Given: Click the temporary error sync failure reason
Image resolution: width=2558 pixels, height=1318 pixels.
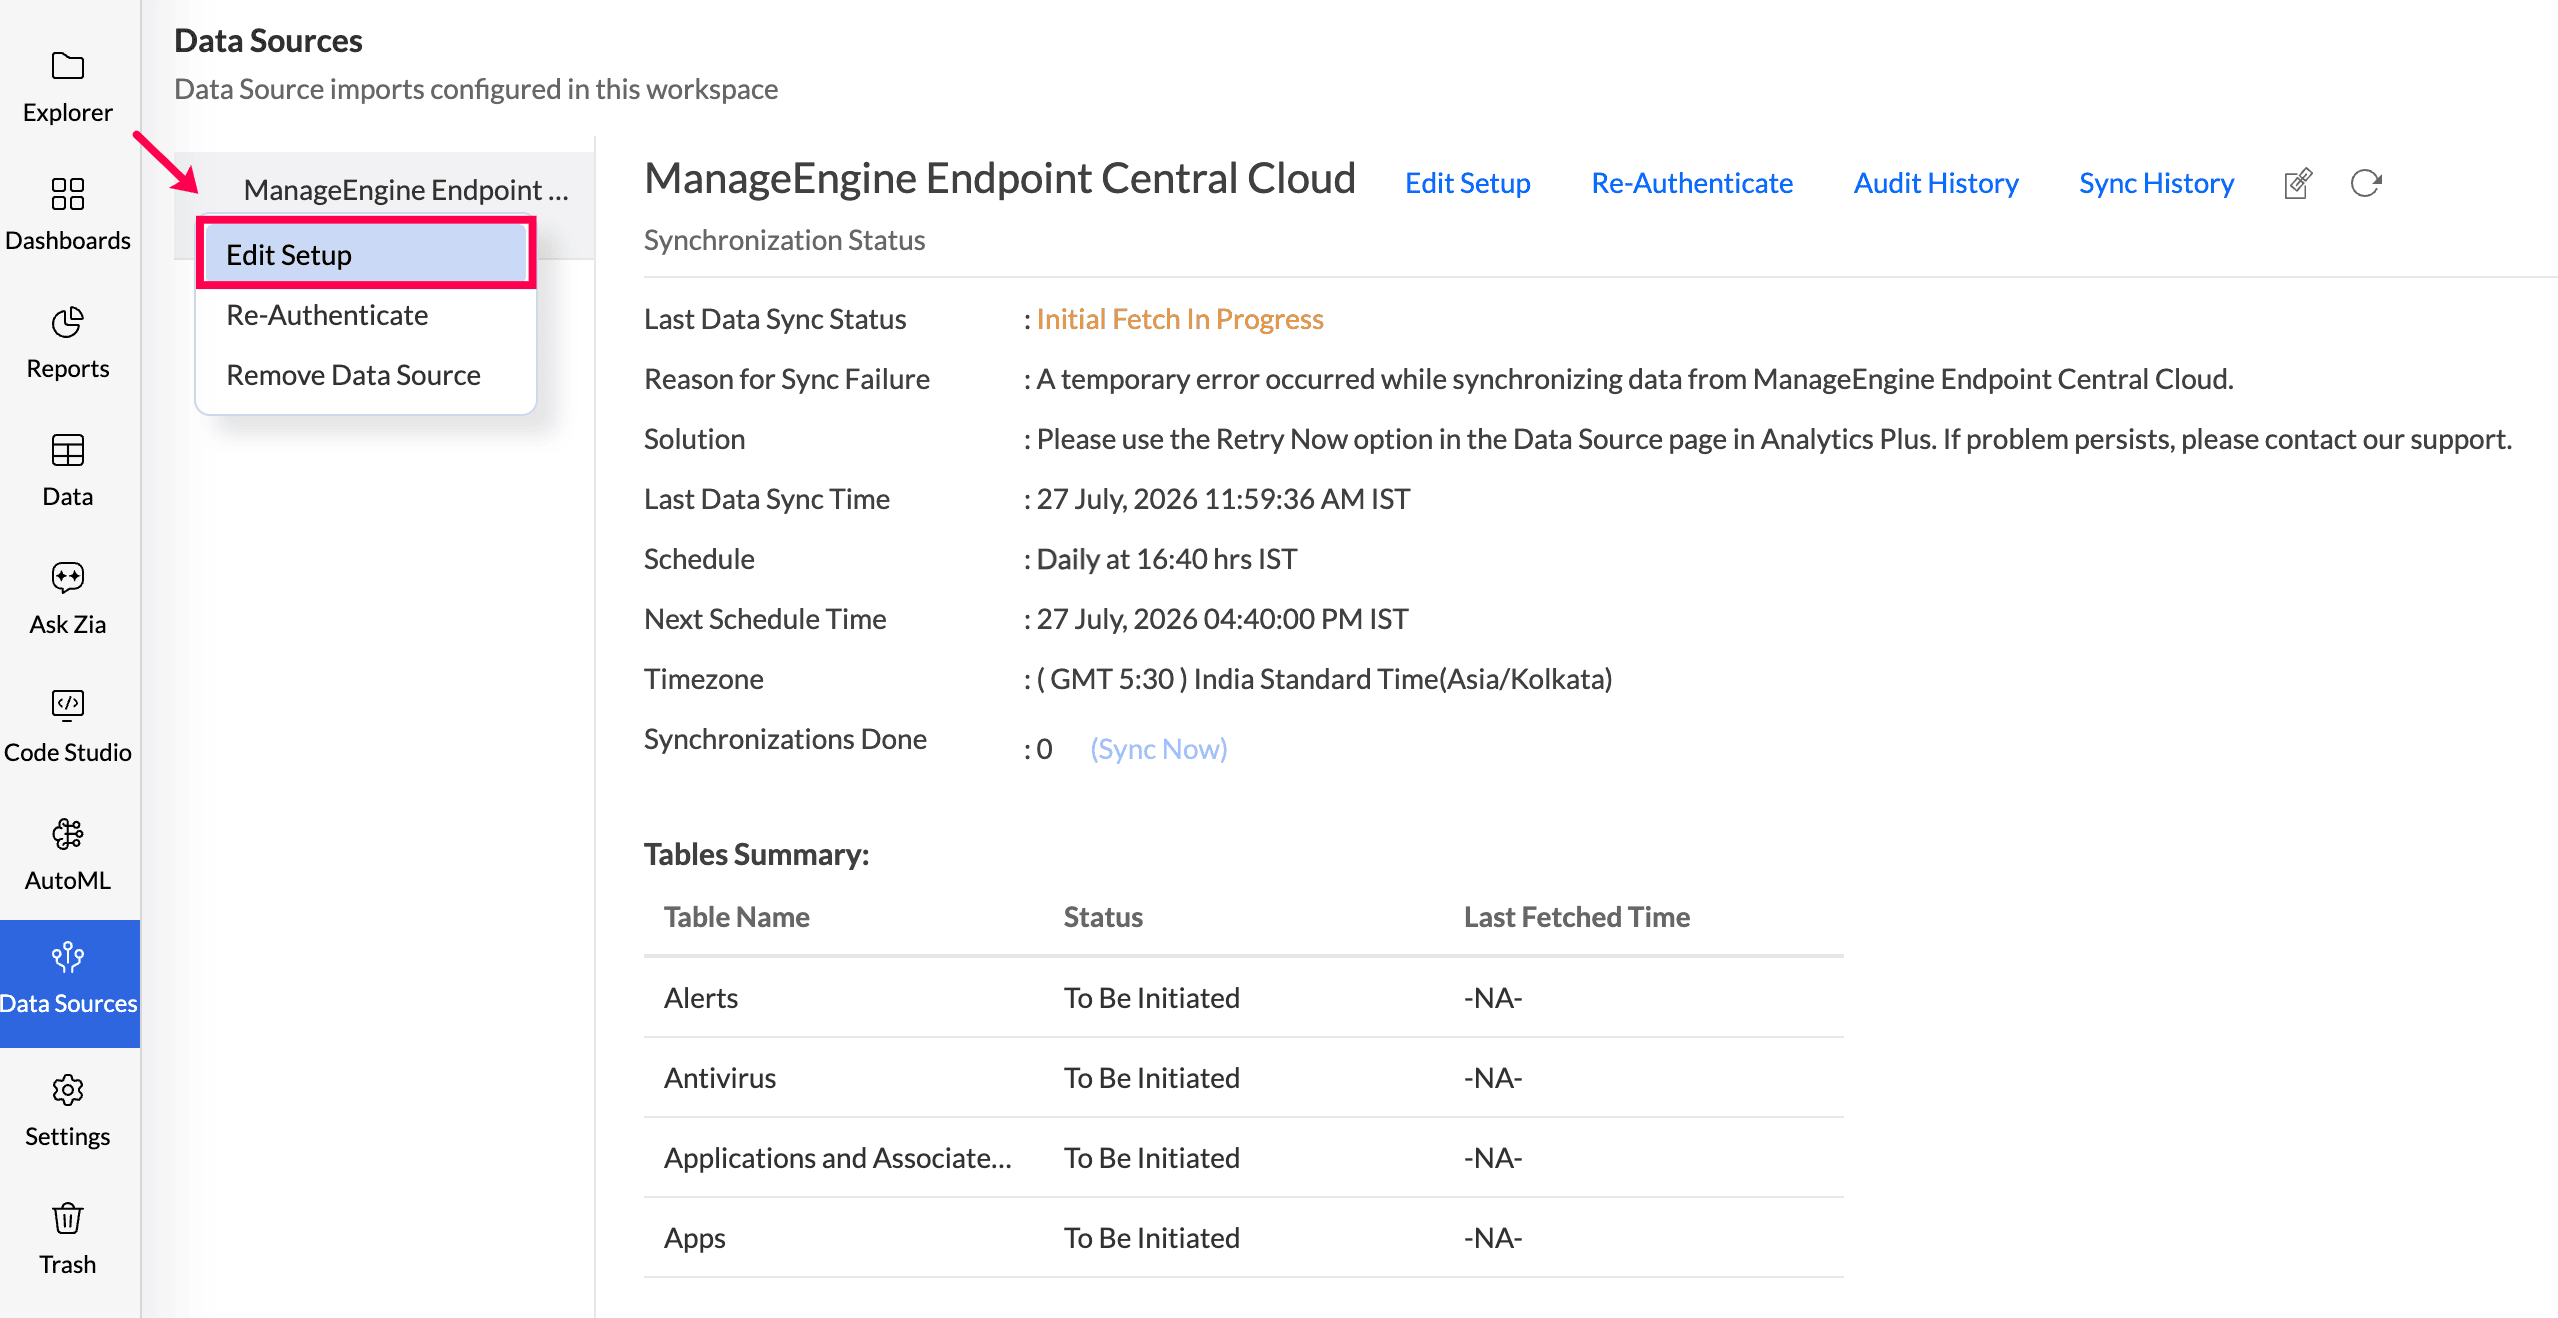Looking at the screenshot, I should tap(1635, 379).
